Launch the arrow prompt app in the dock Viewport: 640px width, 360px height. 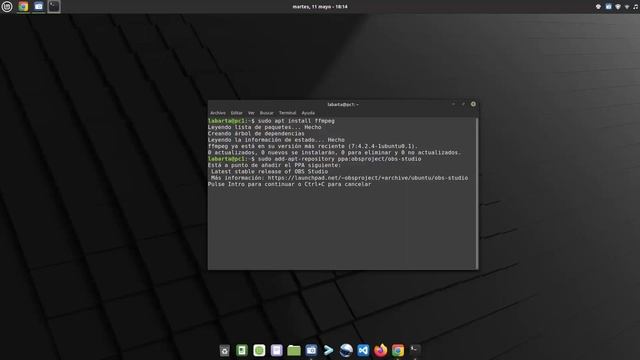pyautogui.click(x=328, y=350)
